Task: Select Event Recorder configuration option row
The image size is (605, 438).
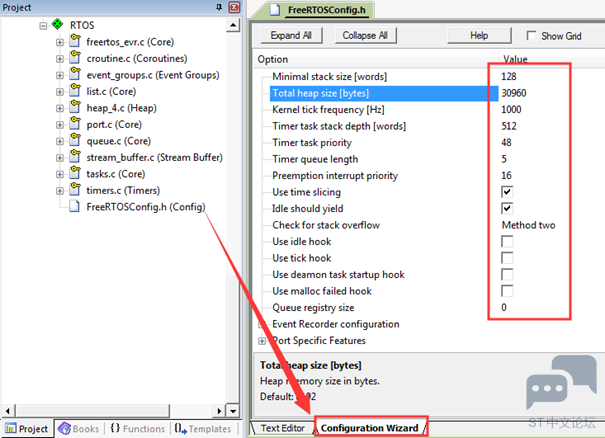Action: tap(335, 324)
